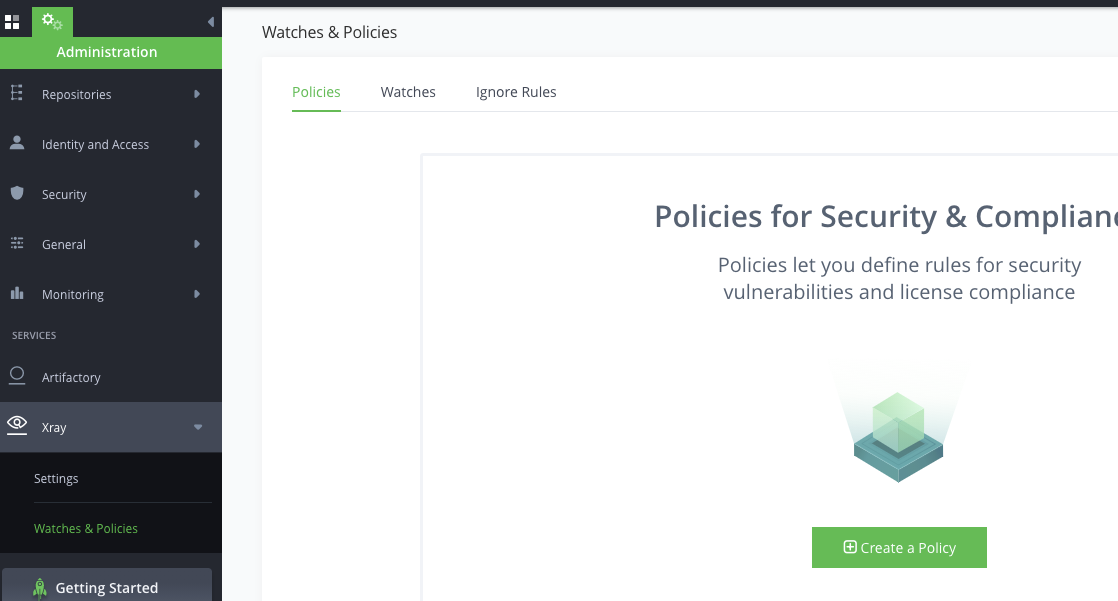
Task: Select the Security shield icon
Action: (16, 193)
